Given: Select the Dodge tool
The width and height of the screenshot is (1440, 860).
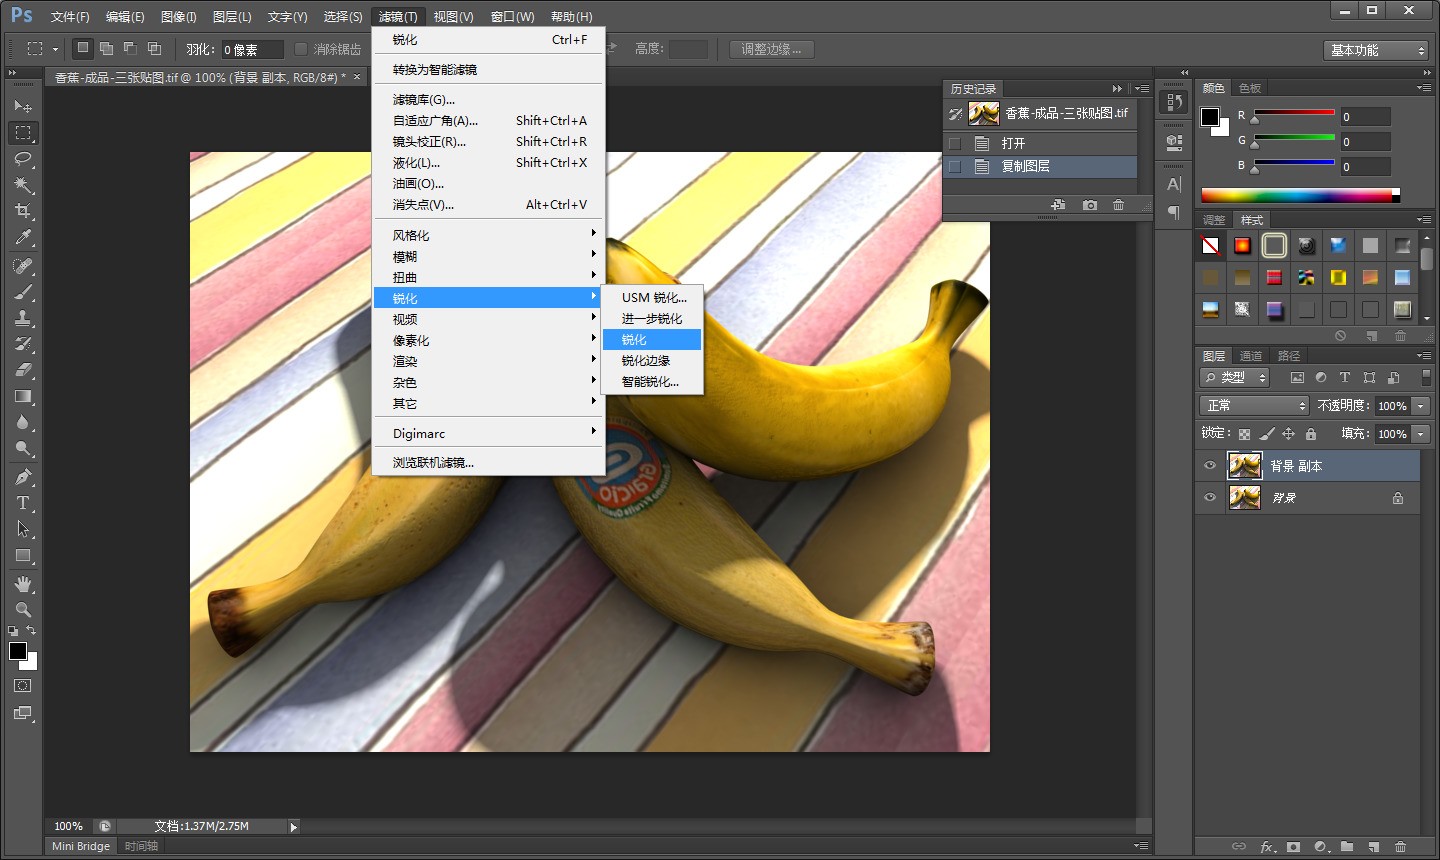Looking at the screenshot, I should [23, 448].
